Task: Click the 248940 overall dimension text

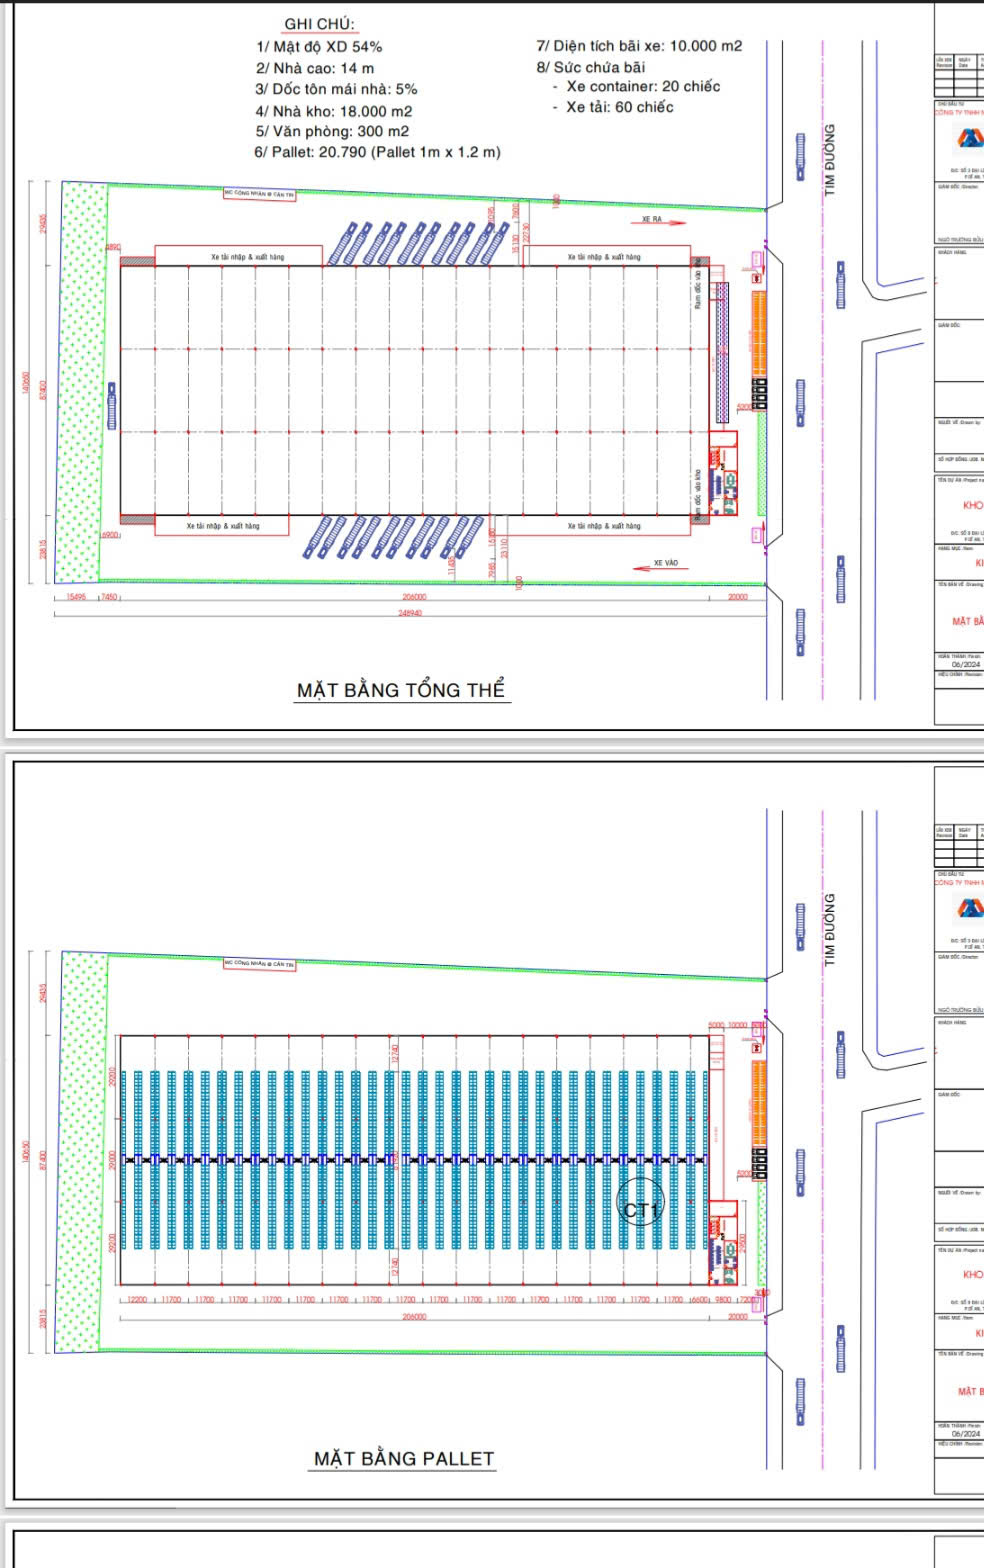Action: pos(410,613)
